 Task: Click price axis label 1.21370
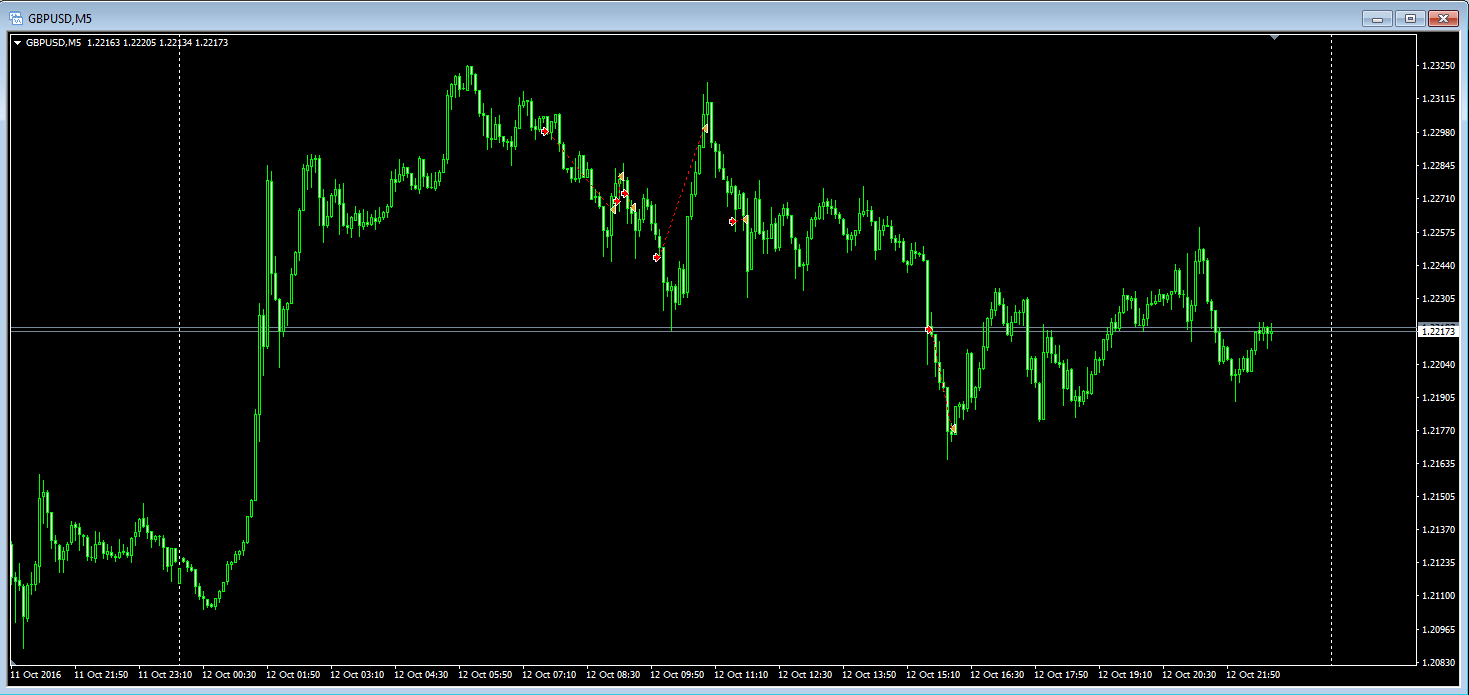tap(1438, 529)
